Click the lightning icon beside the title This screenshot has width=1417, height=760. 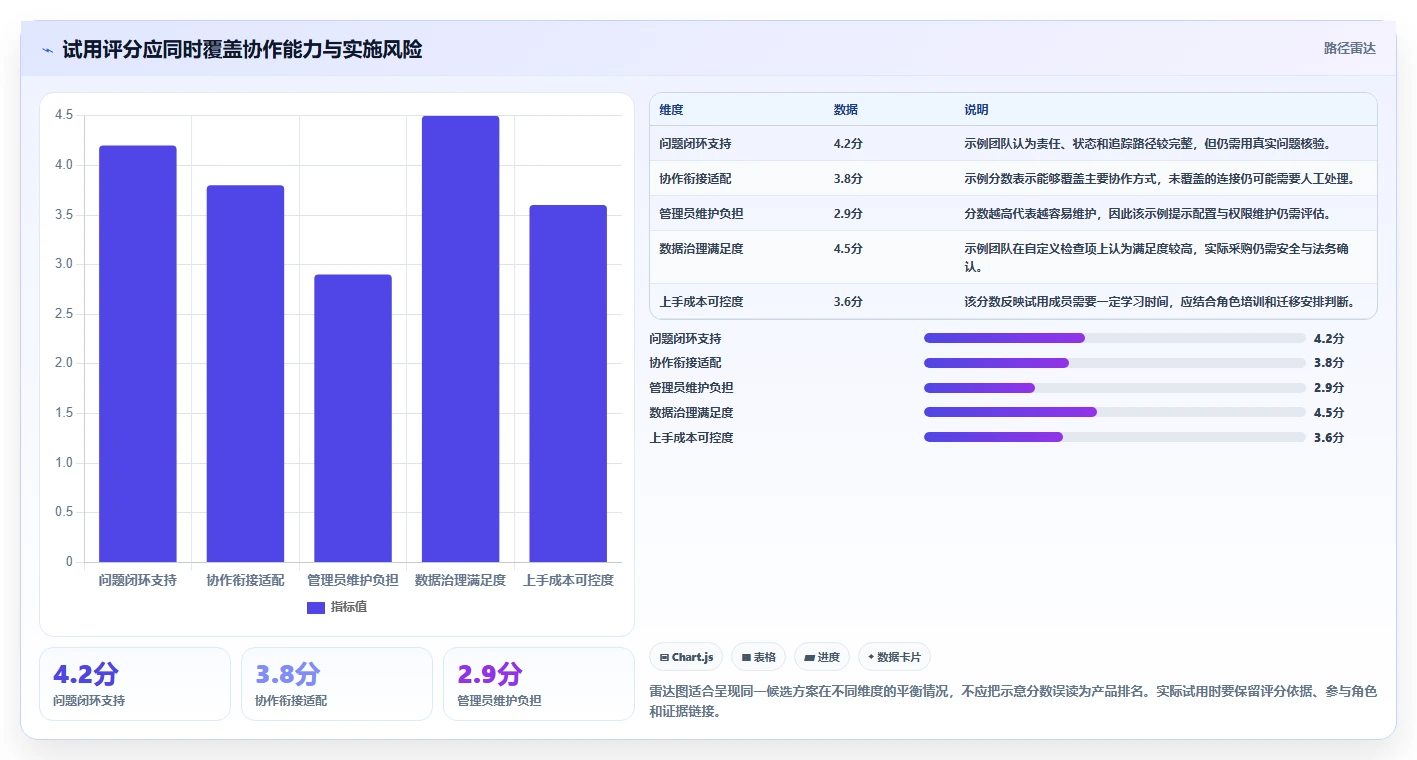point(47,49)
